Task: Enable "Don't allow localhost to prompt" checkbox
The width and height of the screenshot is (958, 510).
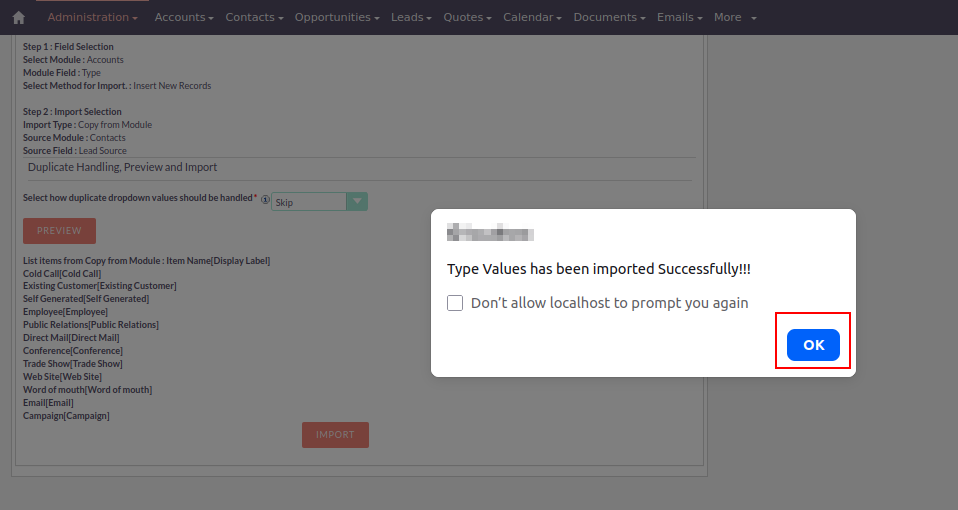Action: click(x=455, y=303)
